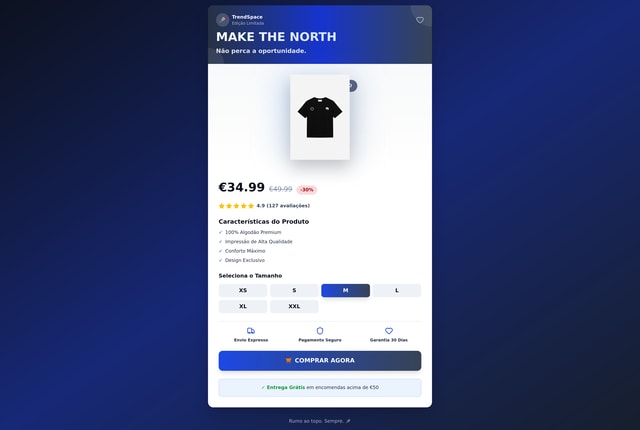Choose size XXL

tap(294, 306)
